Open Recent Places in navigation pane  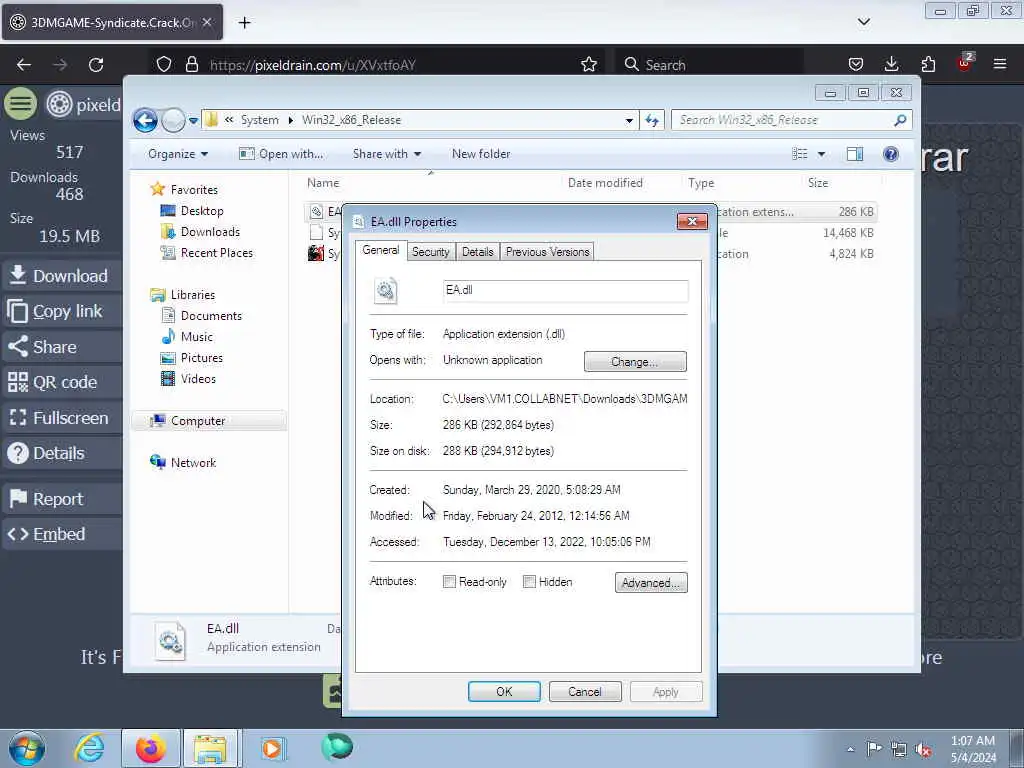[x=217, y=253]
